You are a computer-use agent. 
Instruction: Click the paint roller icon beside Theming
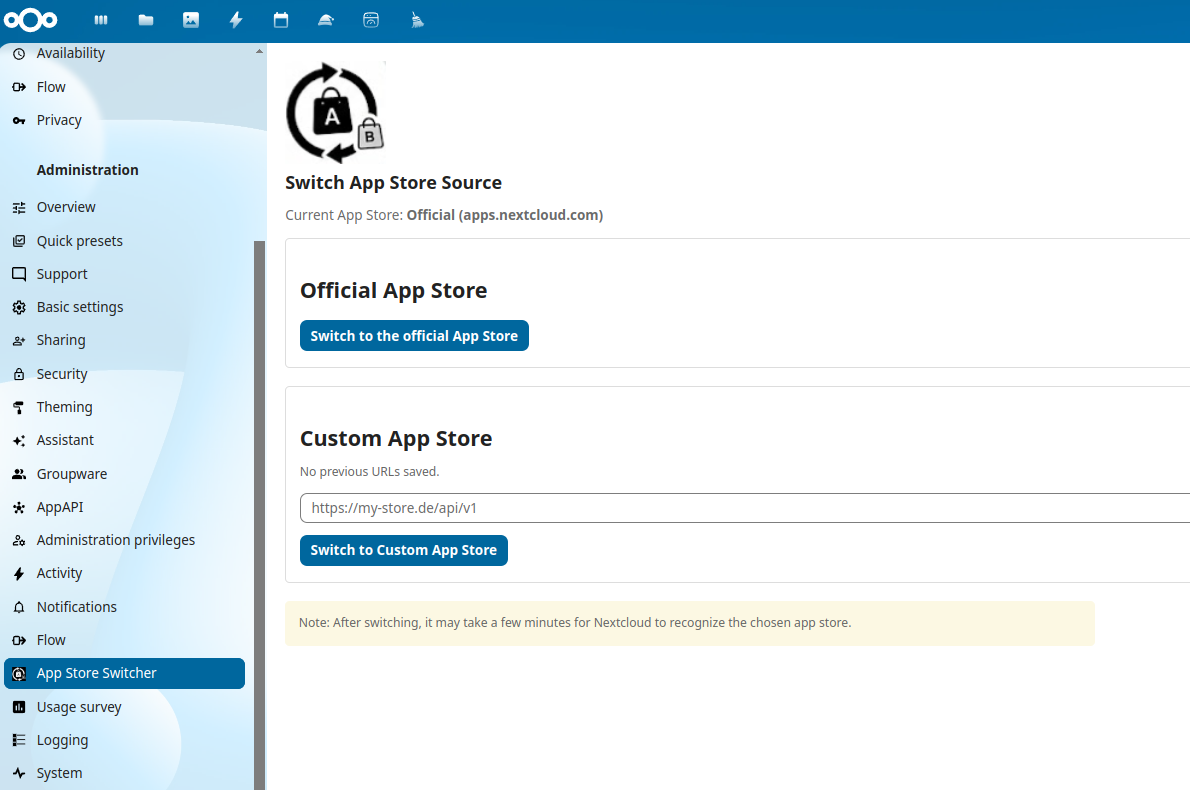(x=19, y=408)
